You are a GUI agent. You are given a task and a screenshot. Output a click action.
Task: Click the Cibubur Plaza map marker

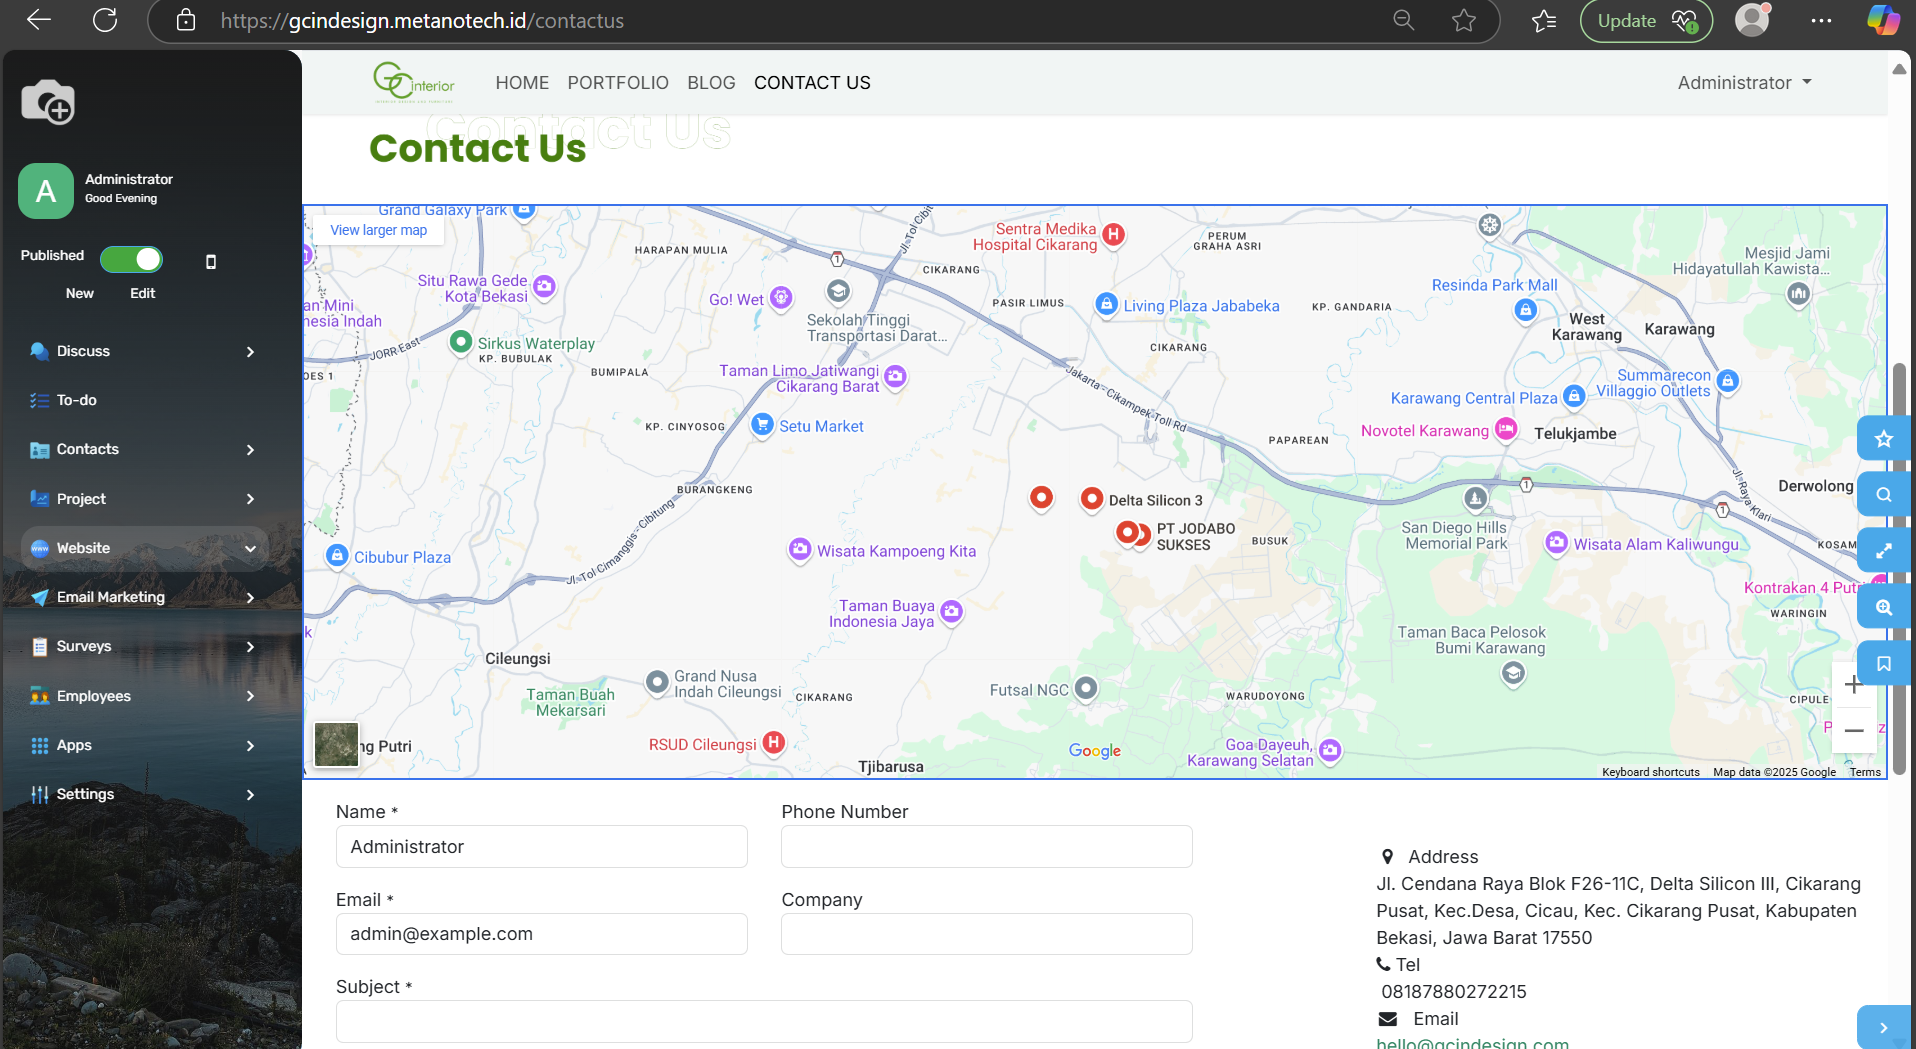click(x=337, y=555)
